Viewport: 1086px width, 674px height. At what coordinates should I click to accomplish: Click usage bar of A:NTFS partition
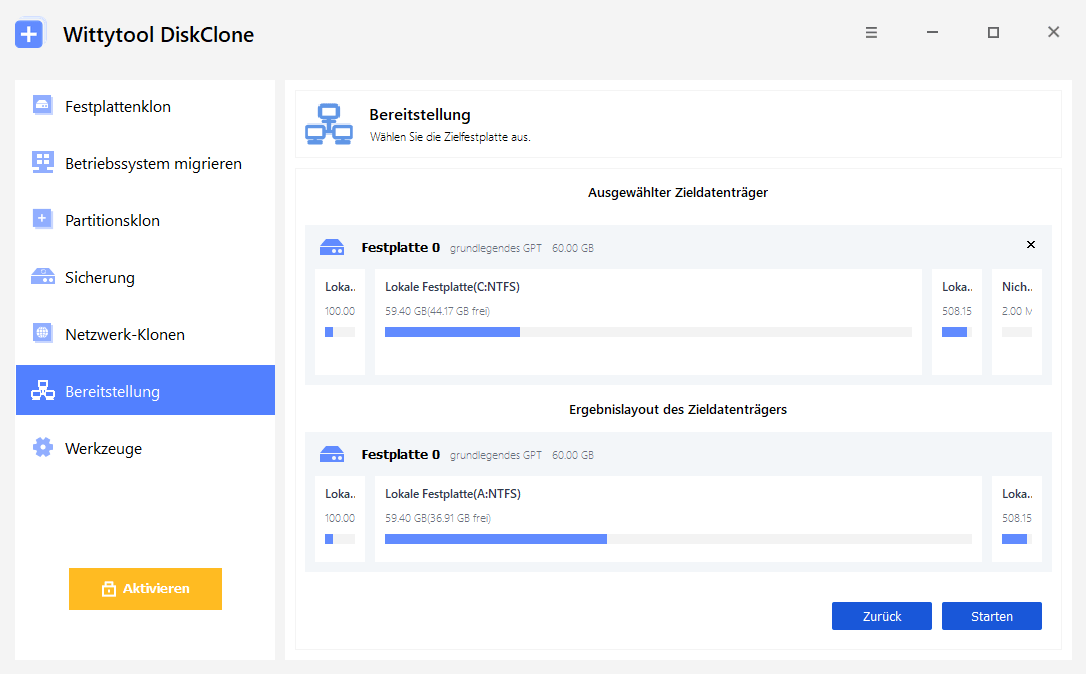678,539
